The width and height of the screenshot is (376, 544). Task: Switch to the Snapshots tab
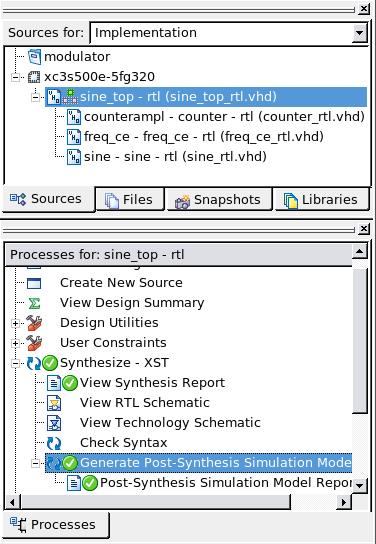tap(219, 199)
